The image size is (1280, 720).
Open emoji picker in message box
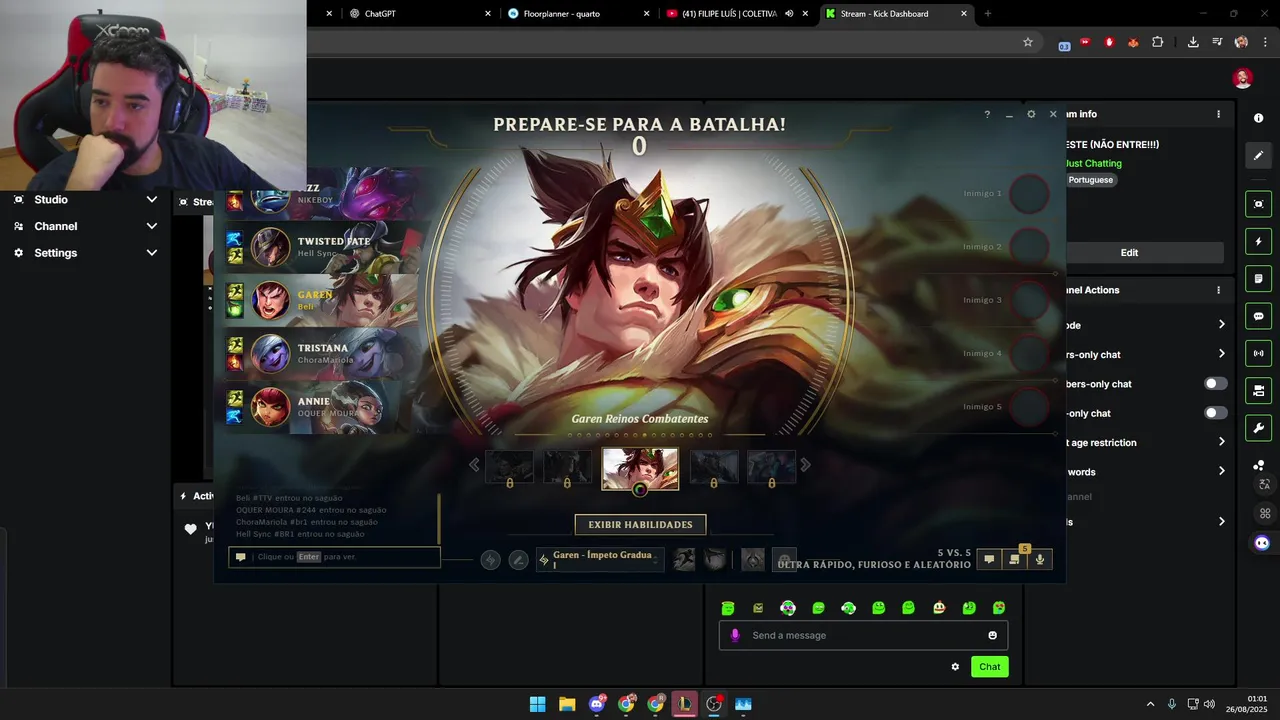[992, 635]
